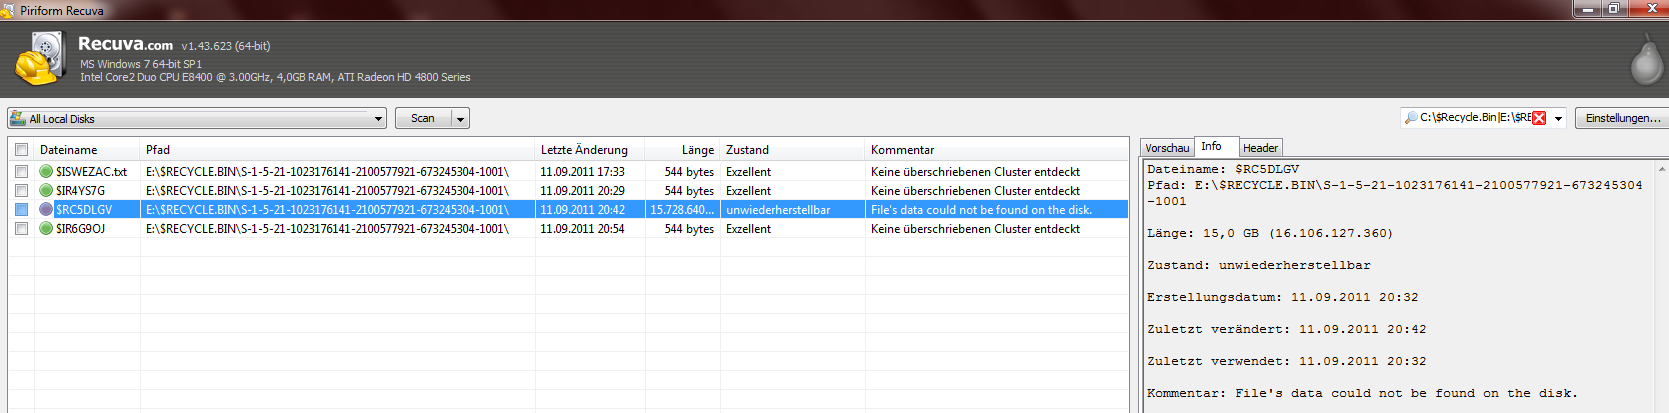Screen dimensions: 1669x413
Task: Open Einstellungen settings button
Action: [1622, 118]
